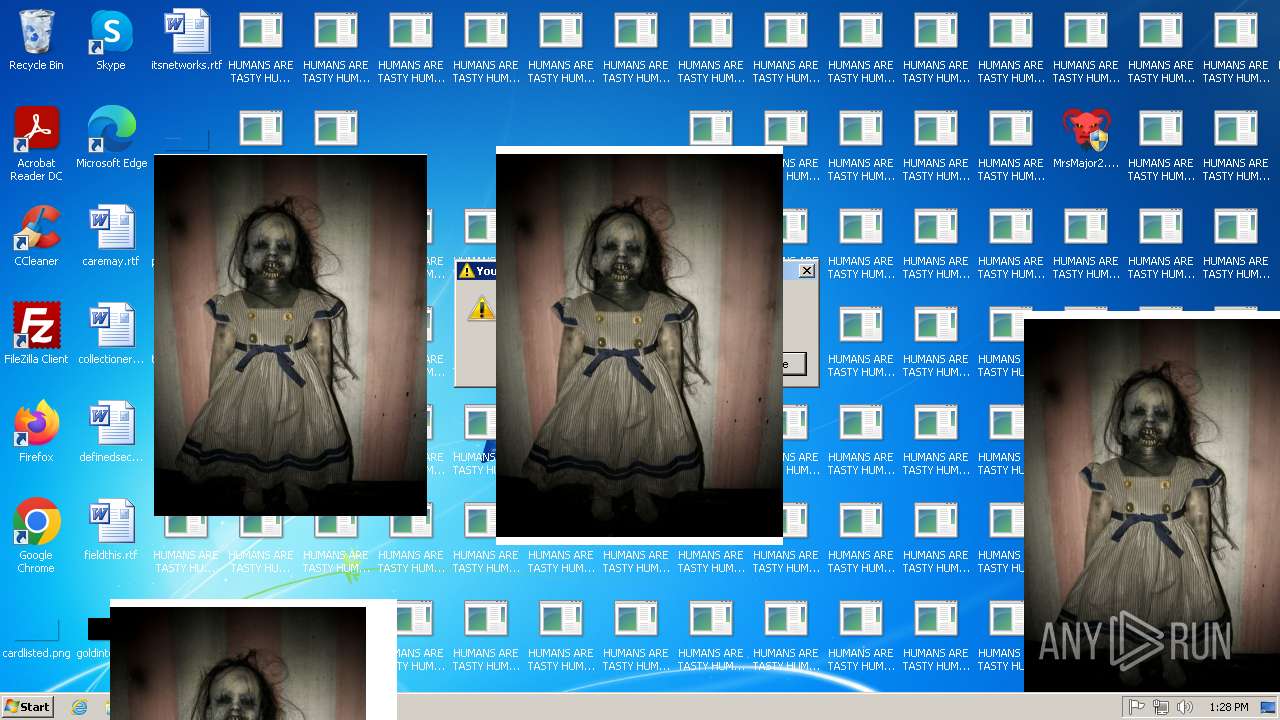Click the doll picture overlapping the warning dialog
This screenshot has height=720, width=1280.
[x=639, y=345]
